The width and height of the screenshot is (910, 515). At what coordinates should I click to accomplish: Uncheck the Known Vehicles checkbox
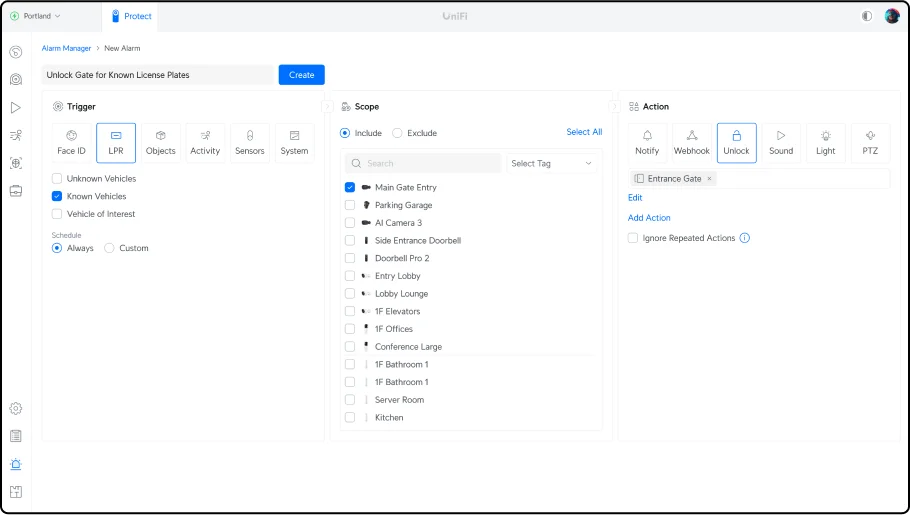[57, 196]
